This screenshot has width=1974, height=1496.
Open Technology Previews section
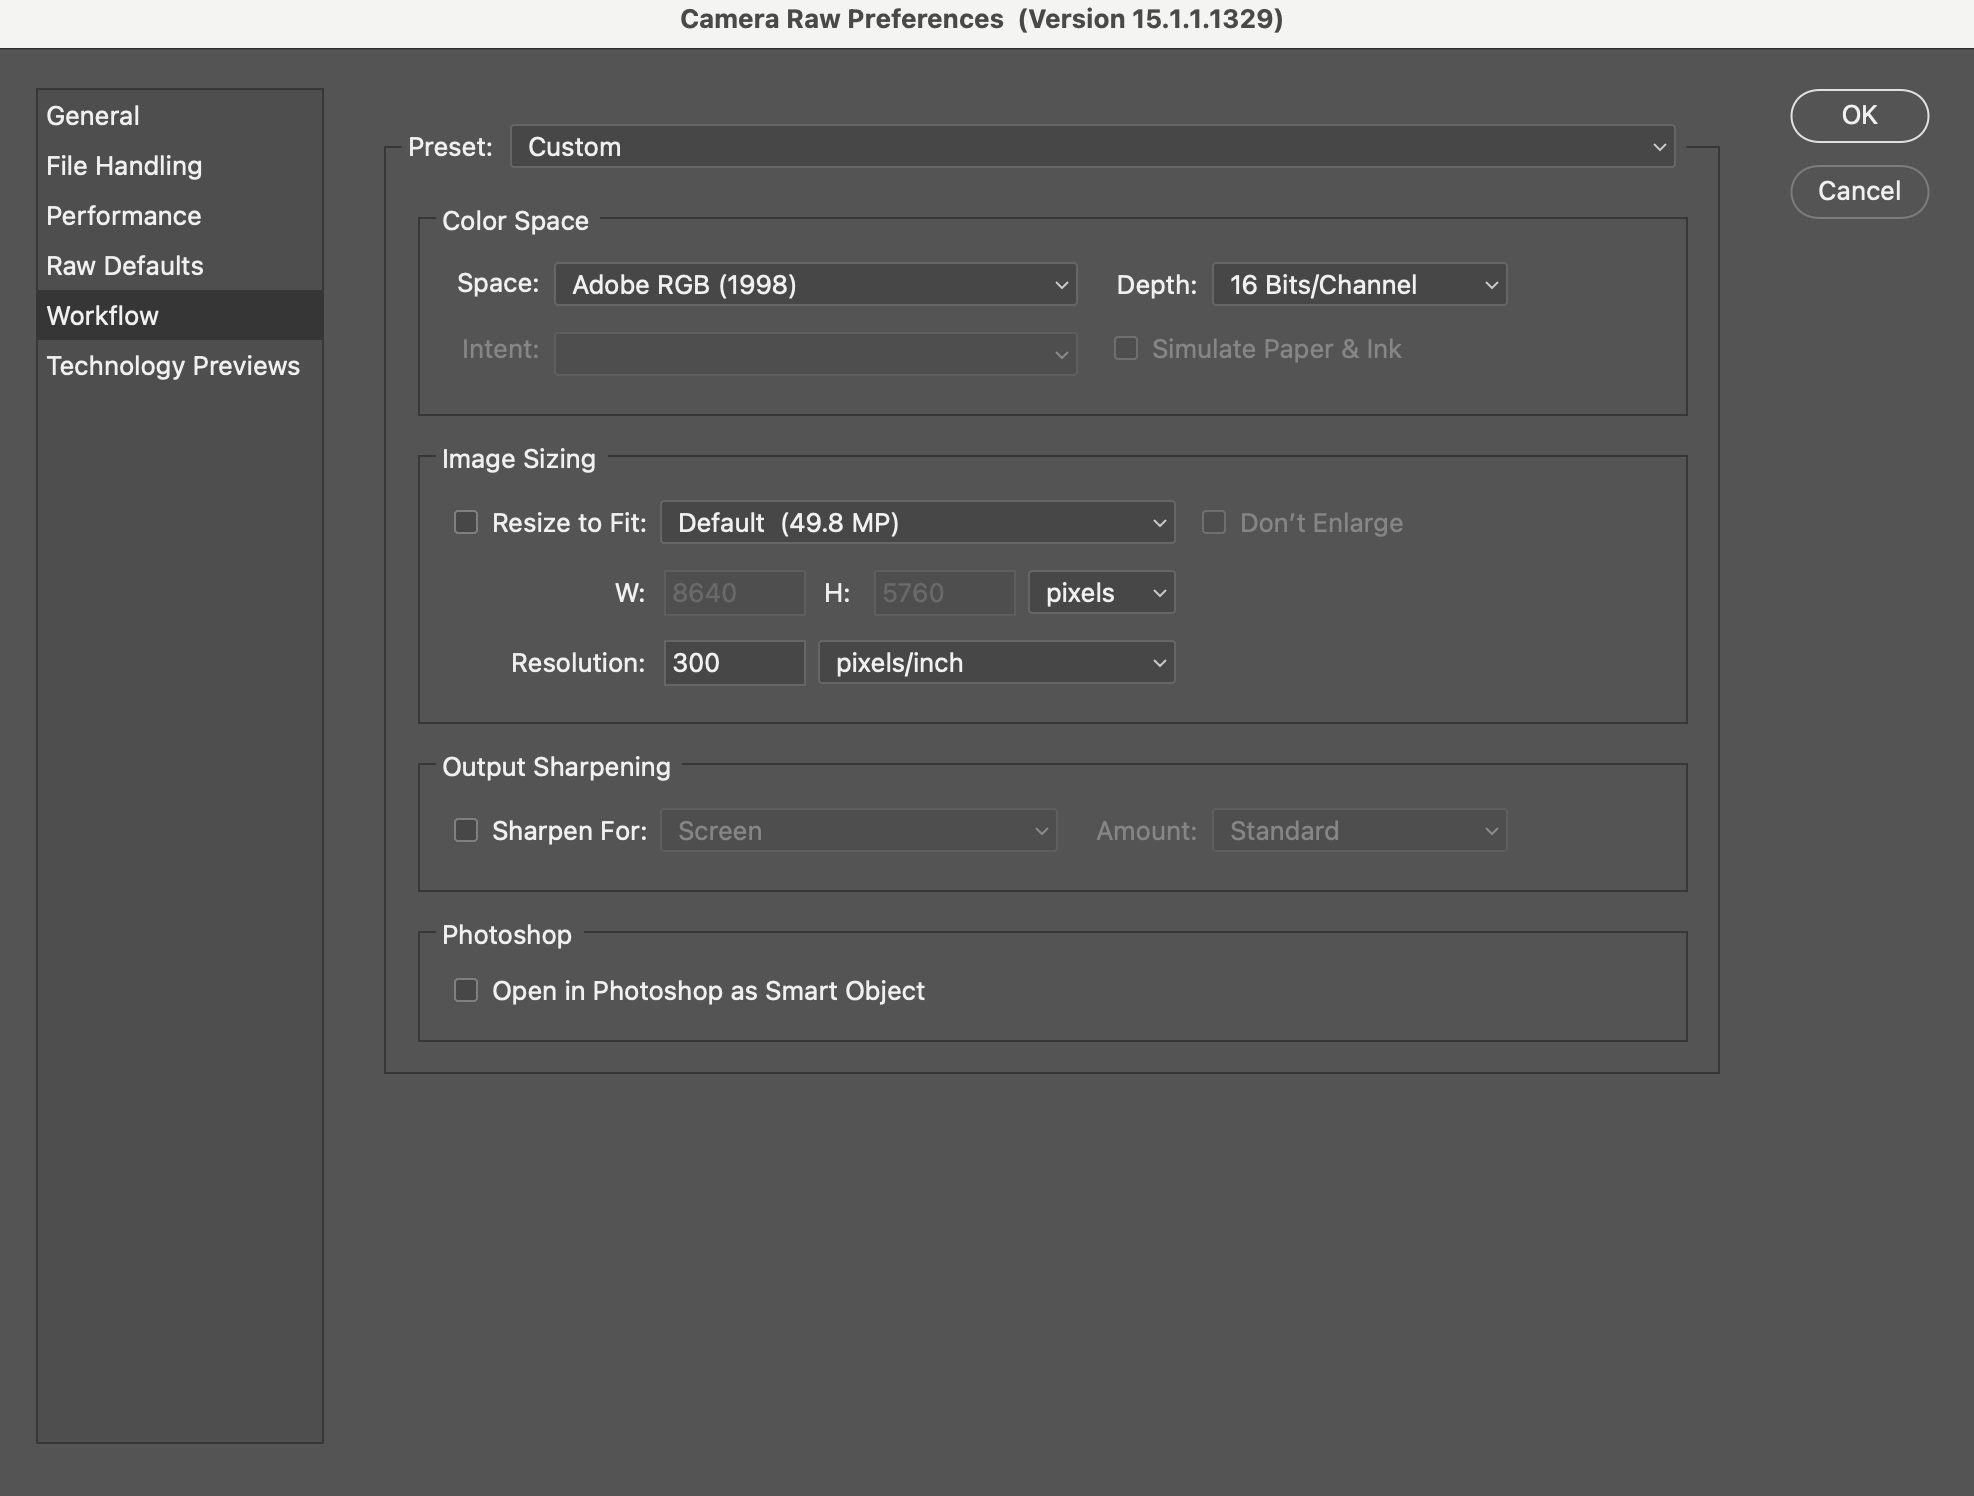click(x=173, y=366)
